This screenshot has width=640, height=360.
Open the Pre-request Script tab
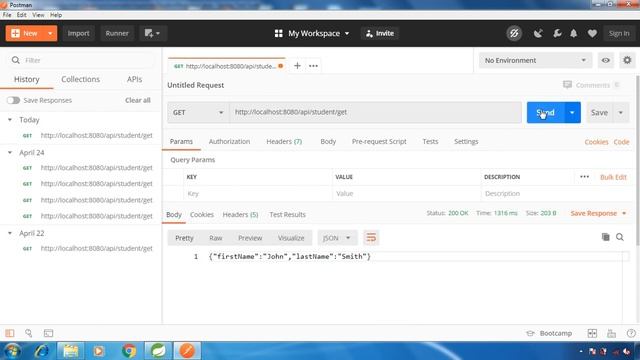379,141
